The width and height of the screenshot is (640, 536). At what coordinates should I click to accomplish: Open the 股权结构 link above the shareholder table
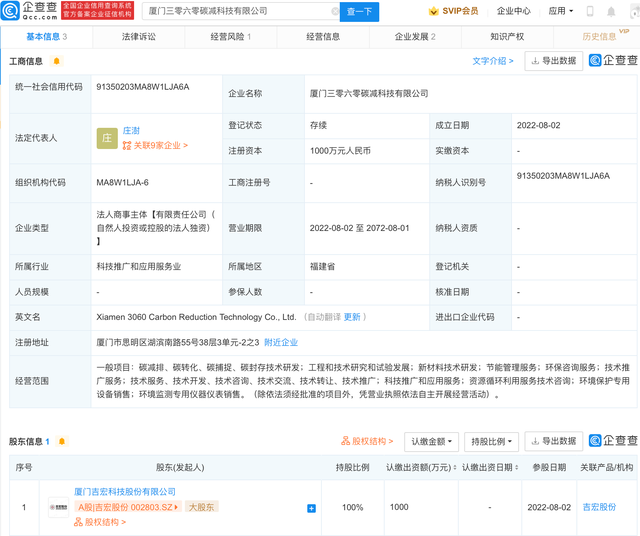click(367, 441)
